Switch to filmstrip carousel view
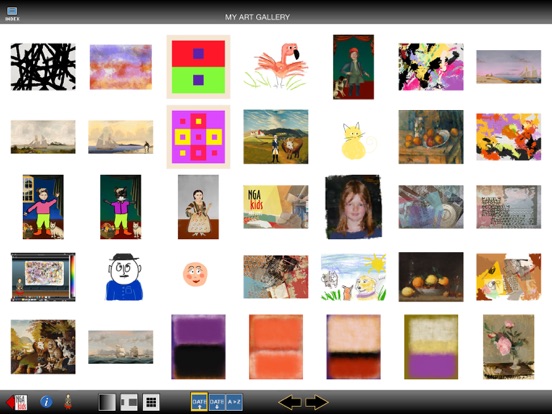This screenshot has width=552, height=414. (129, 402)
